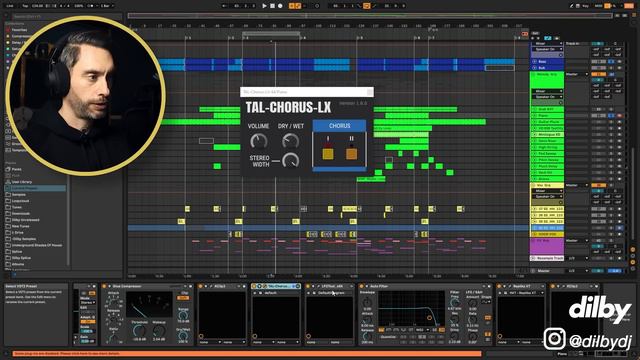
Task: Select User Library in browser places
Action: (x=22, y=182)
